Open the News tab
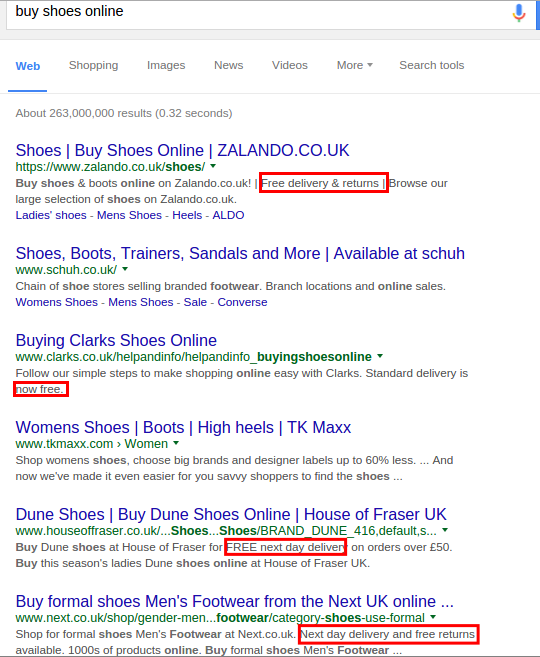Screen dimensions: 540x657 pos(228,65)
